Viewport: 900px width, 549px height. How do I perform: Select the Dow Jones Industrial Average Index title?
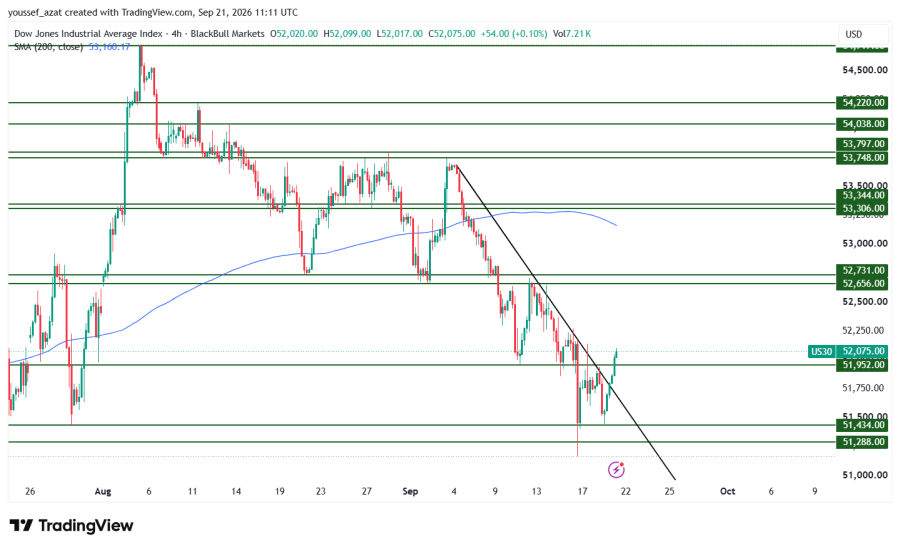click(88, 34)
